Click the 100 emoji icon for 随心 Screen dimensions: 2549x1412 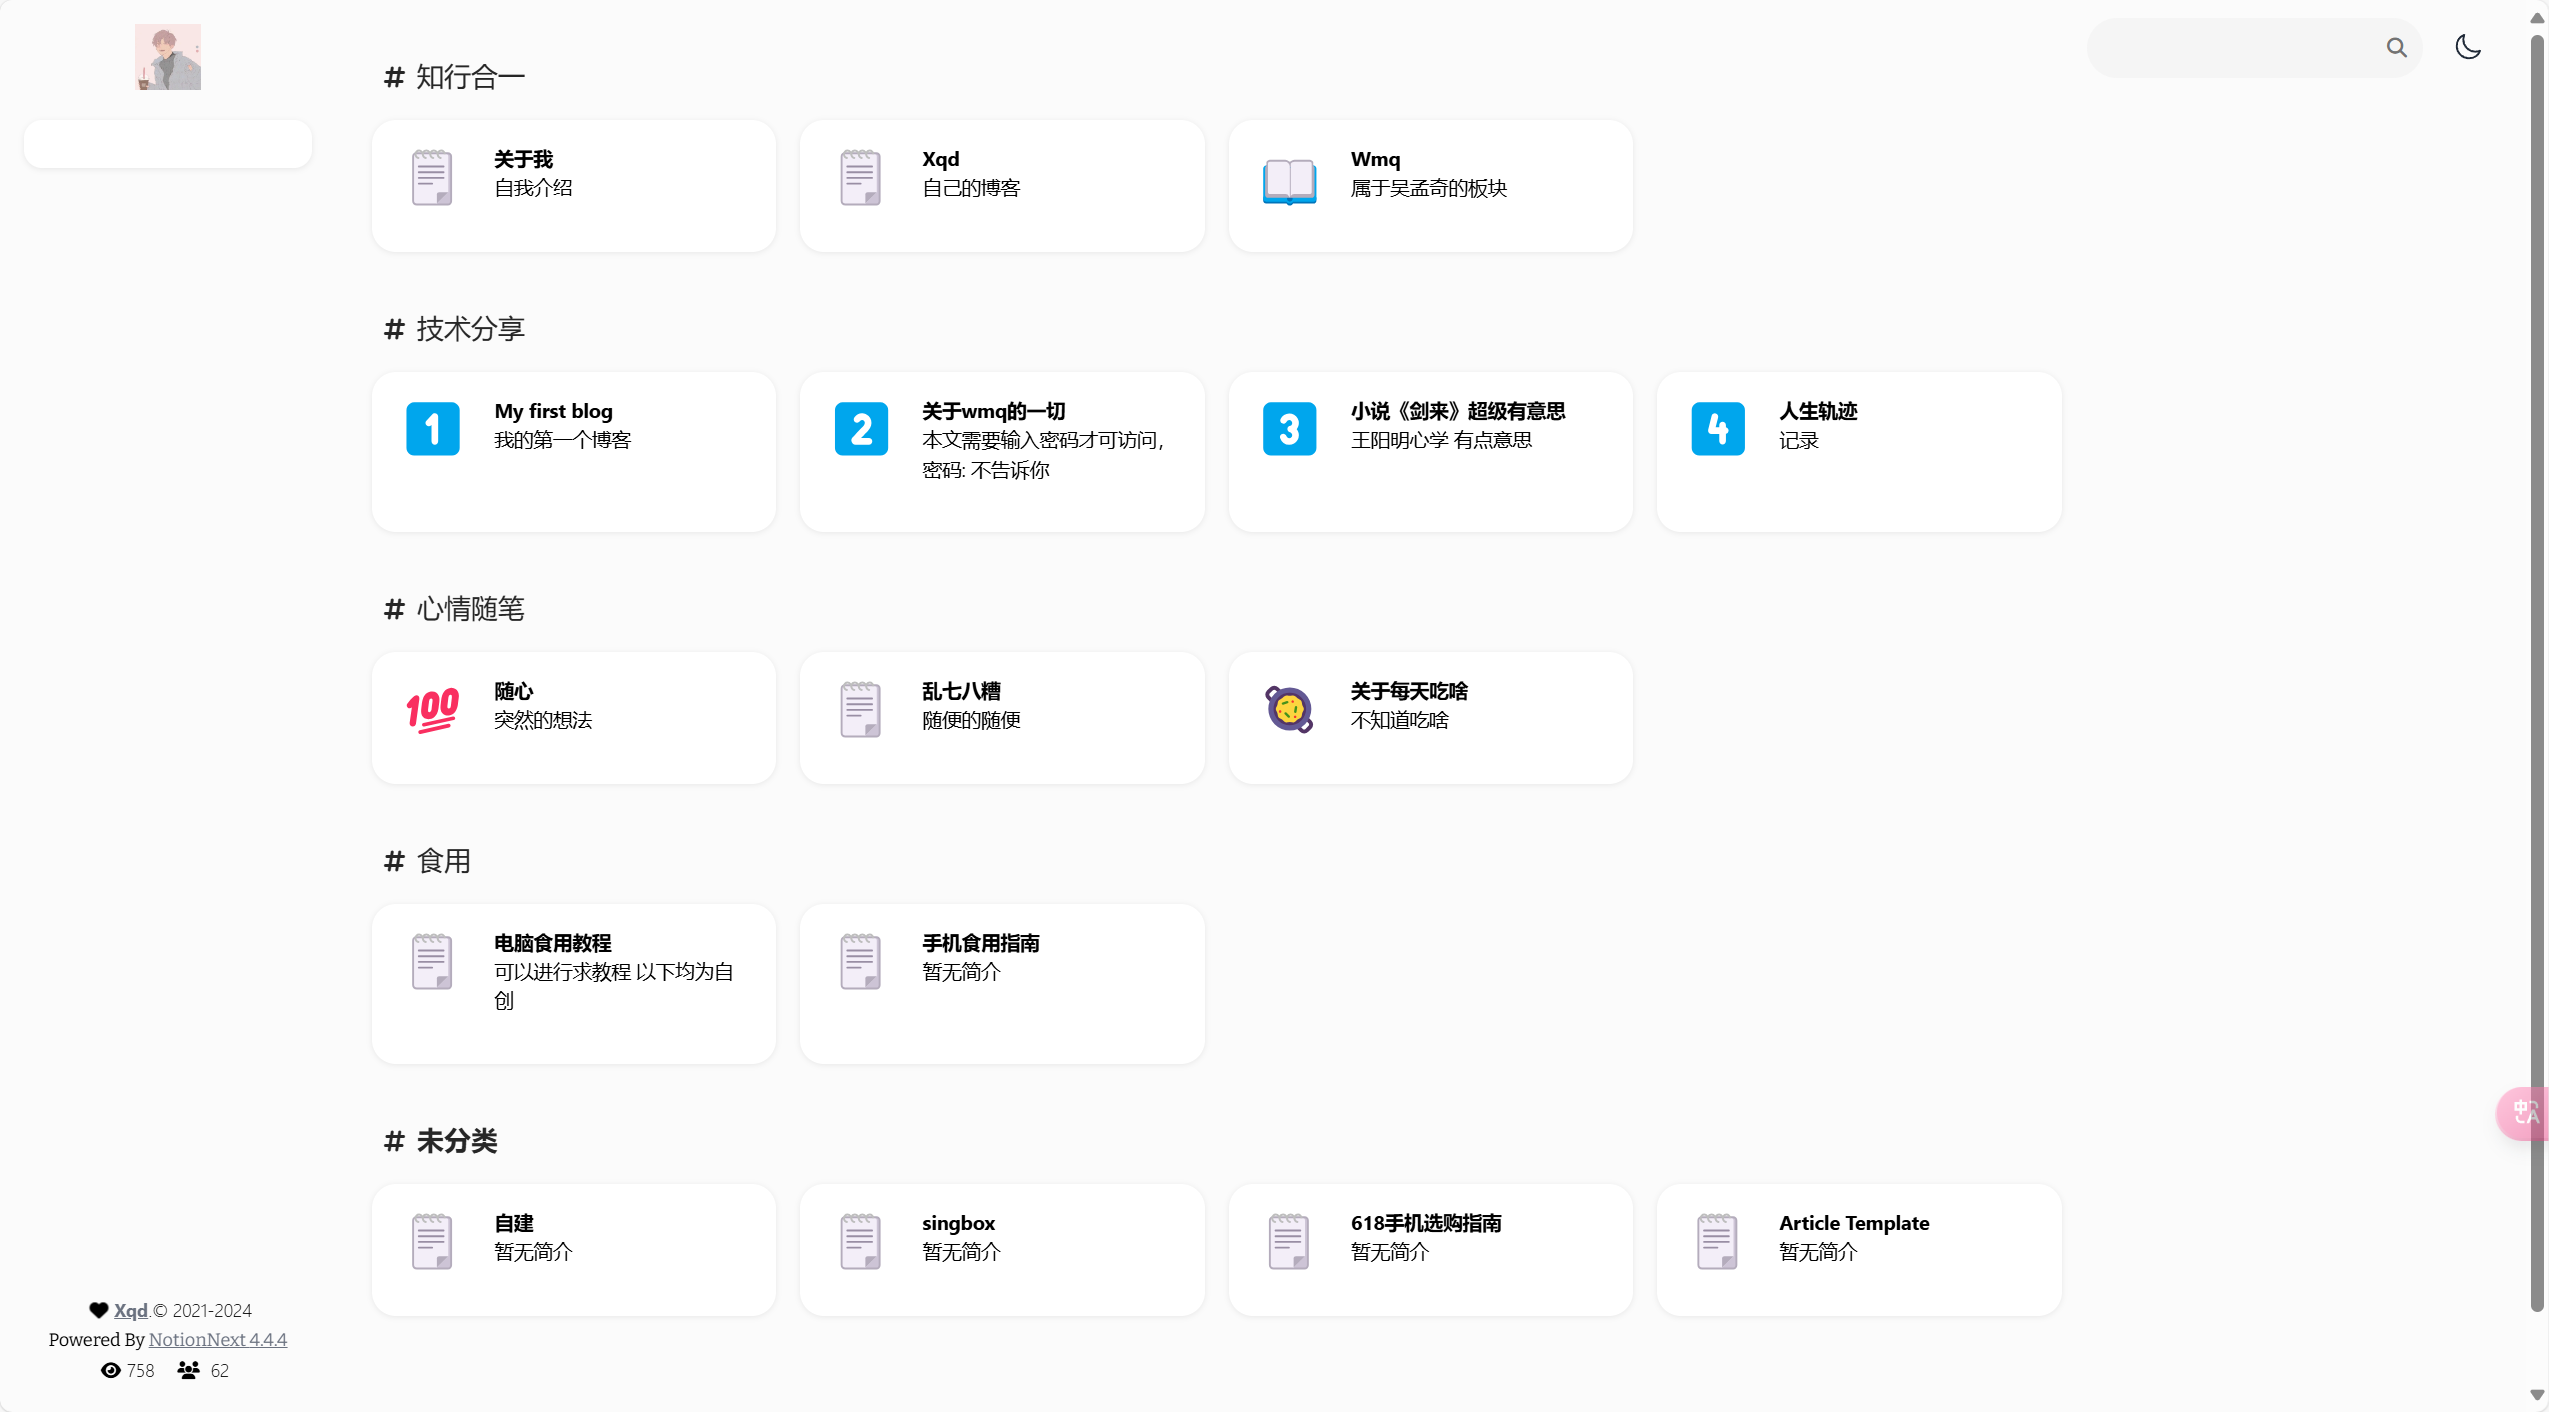pos(432,709)
